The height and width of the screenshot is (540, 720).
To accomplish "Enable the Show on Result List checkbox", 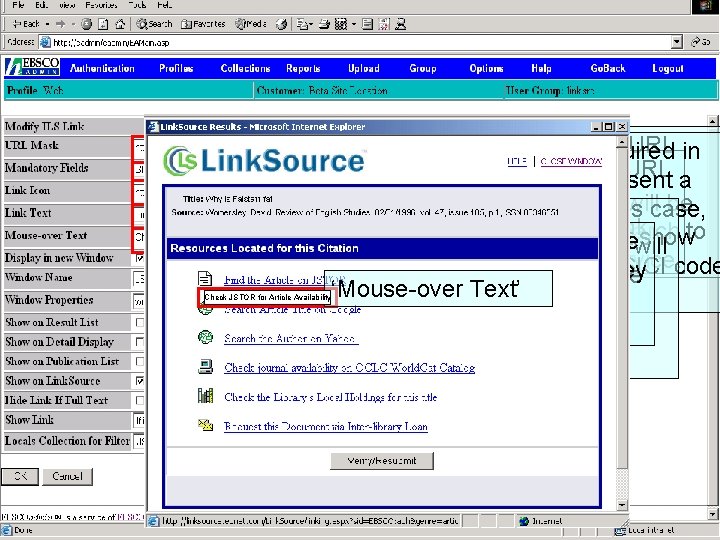I will tap(140, 322).
